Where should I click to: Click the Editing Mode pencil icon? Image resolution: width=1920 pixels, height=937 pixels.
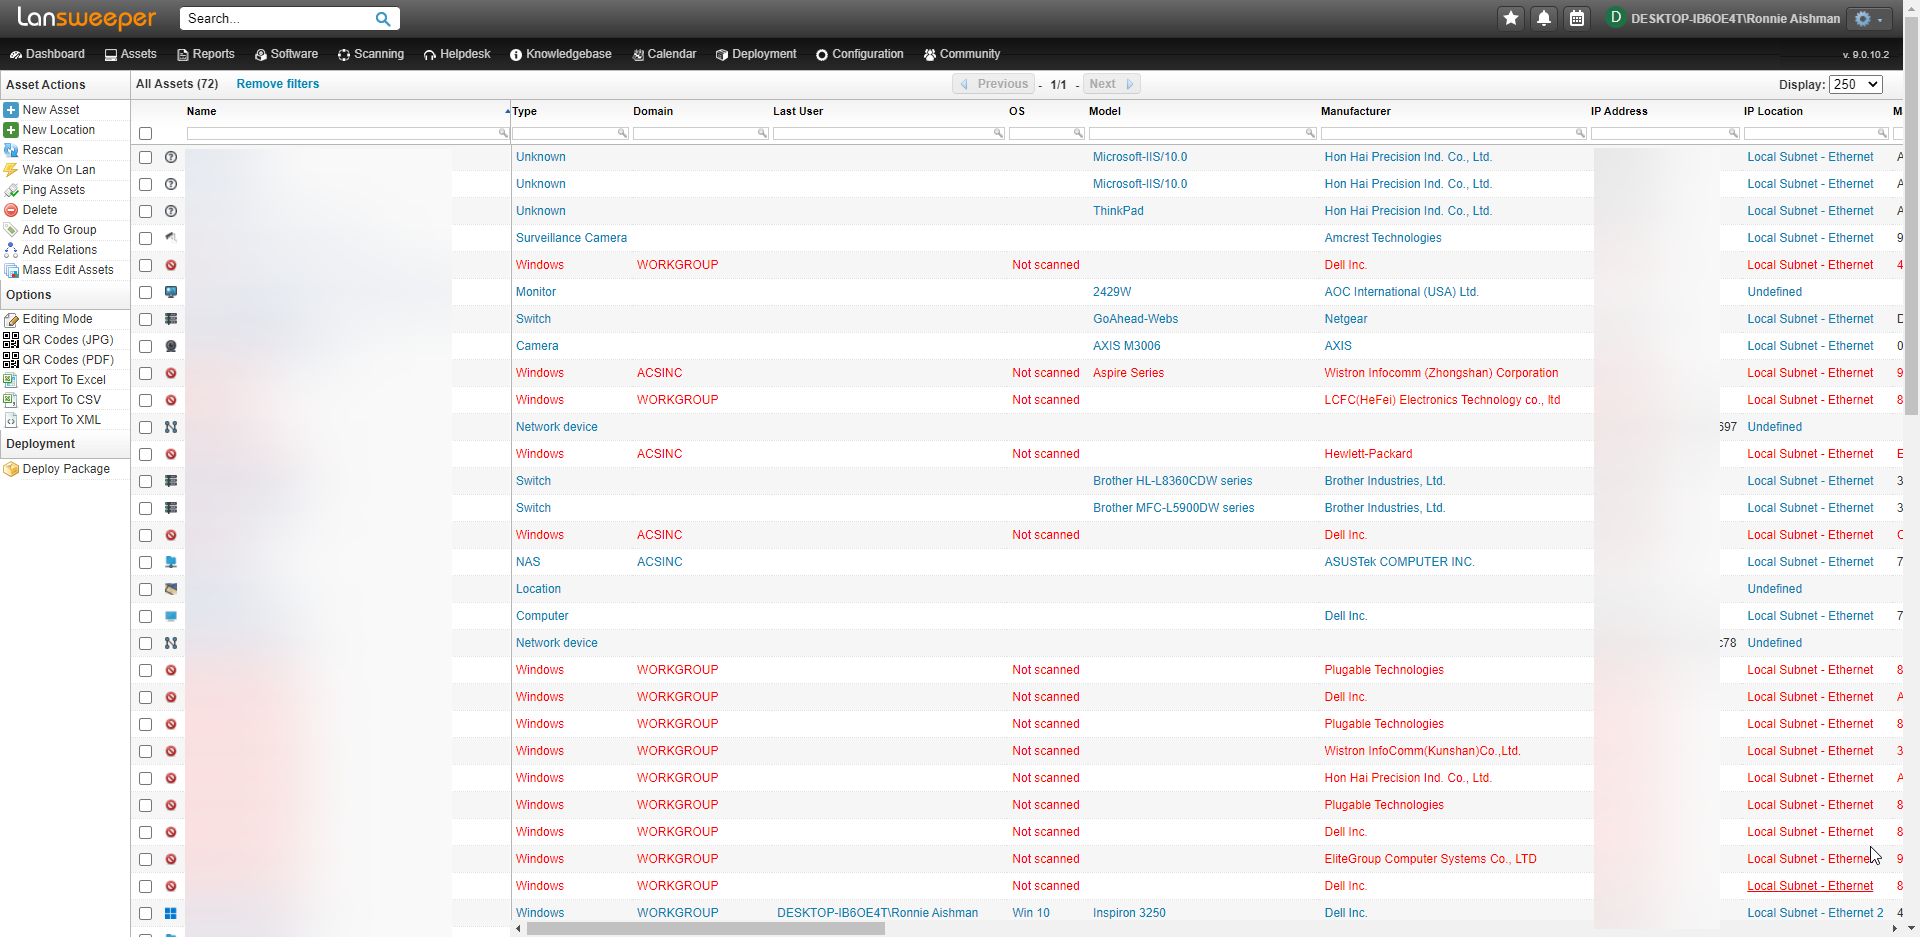pyautogui.click(x=11, y=319)
